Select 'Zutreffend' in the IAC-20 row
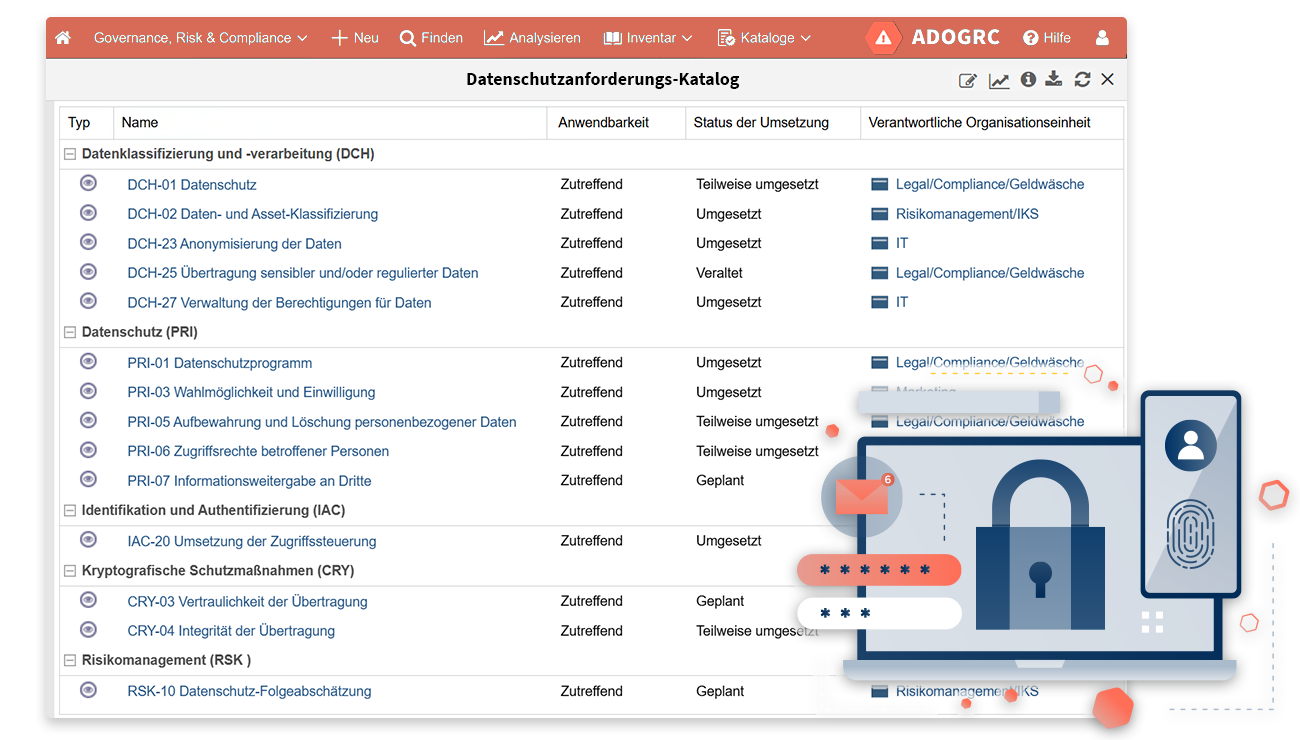The image size is (1300, 740). [592, 541]
